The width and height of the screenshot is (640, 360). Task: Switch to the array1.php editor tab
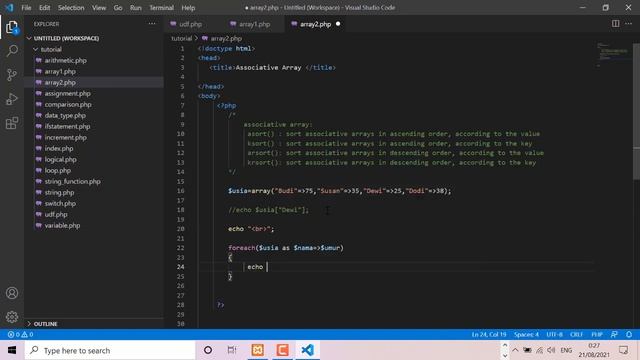pos(255,24)
